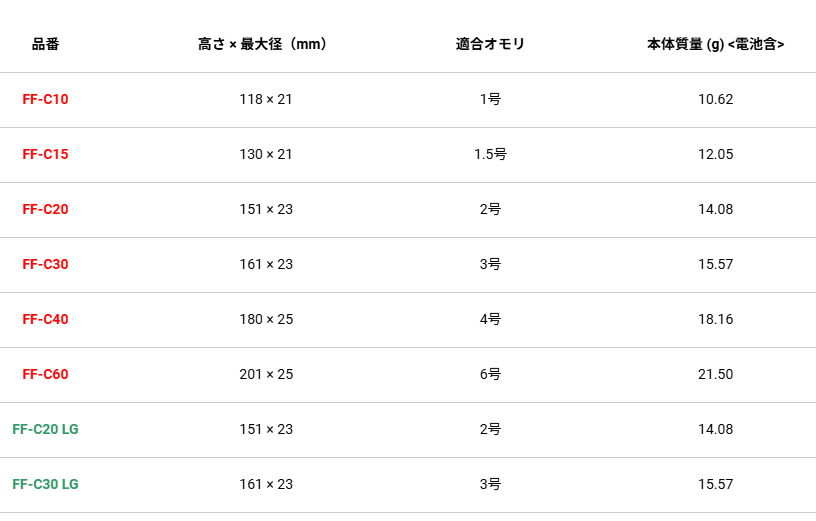This screenshot has height=521, width=816.
Task: Select the 201 × 25 dimension cell
Action: pos(266,374)
